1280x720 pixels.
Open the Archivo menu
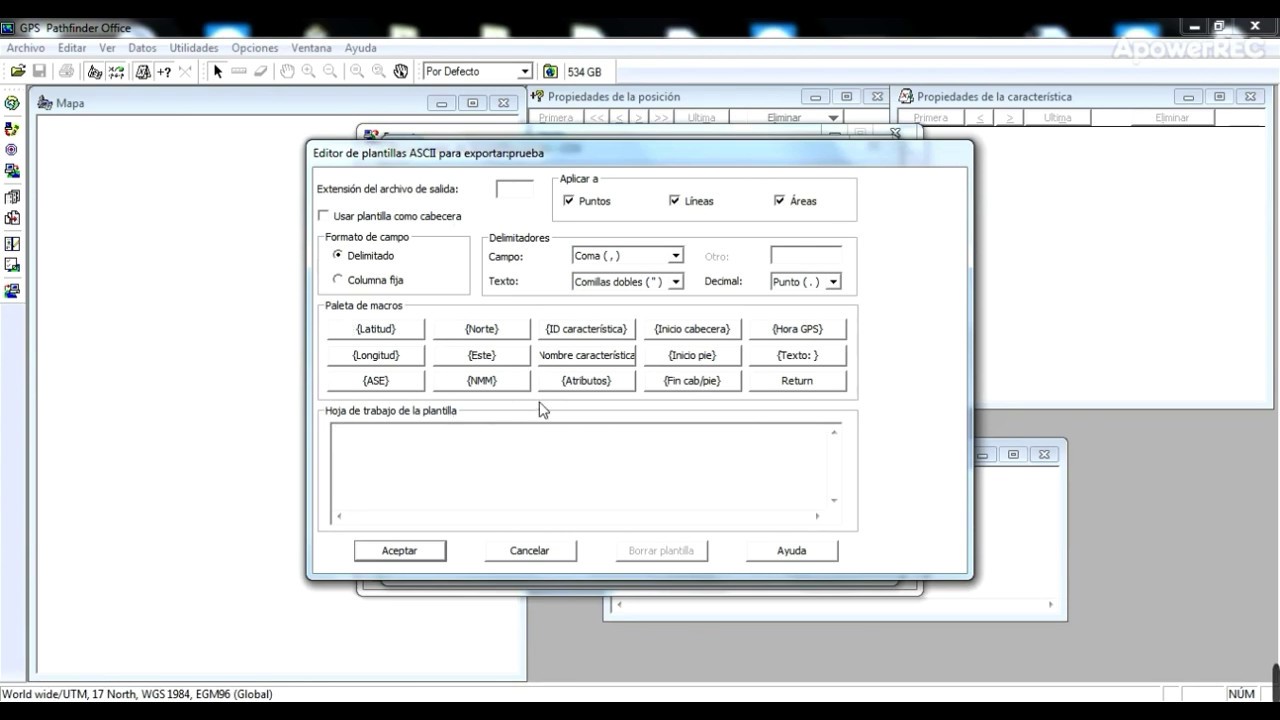(26, 48)
